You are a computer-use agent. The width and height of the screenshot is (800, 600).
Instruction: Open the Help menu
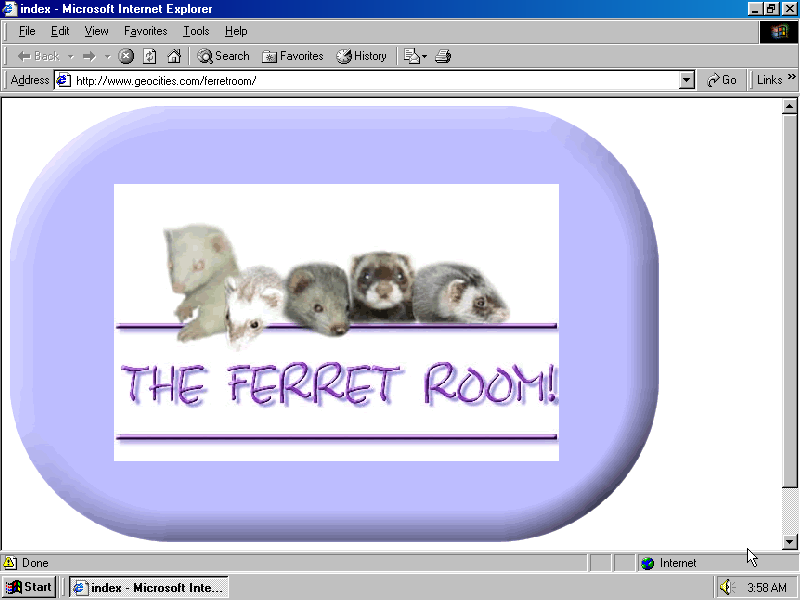[236, 31]
